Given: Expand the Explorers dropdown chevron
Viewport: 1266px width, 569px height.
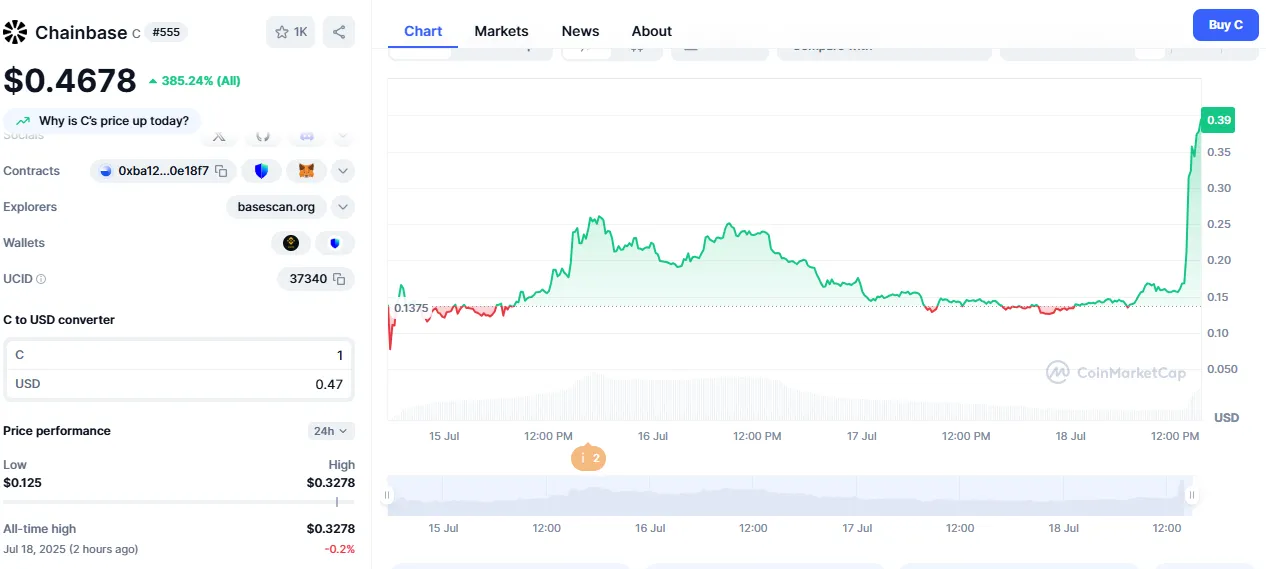Looking at the screenshot, I should point(343,207).
